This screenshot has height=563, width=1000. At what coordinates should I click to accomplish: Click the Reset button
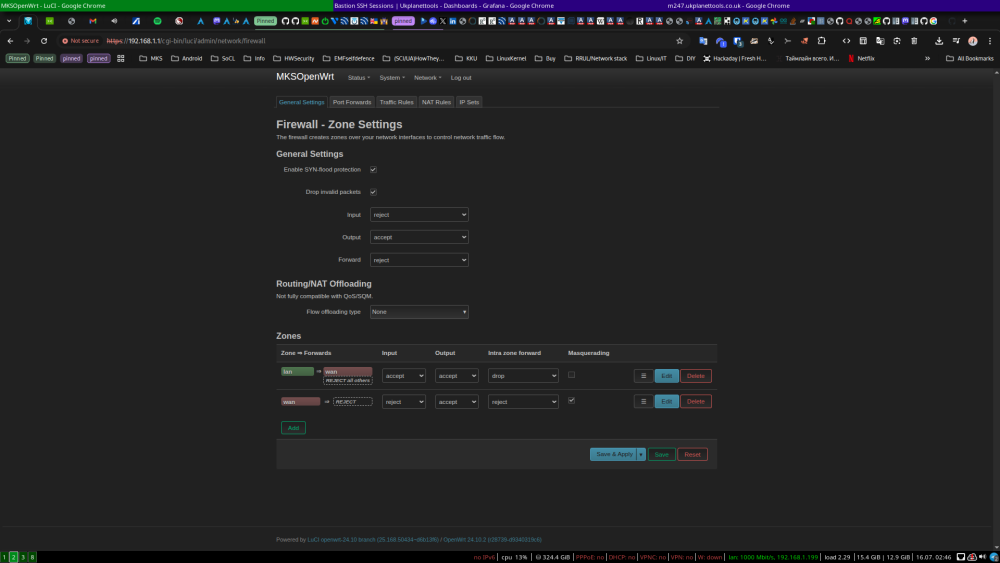coord(692,455)
